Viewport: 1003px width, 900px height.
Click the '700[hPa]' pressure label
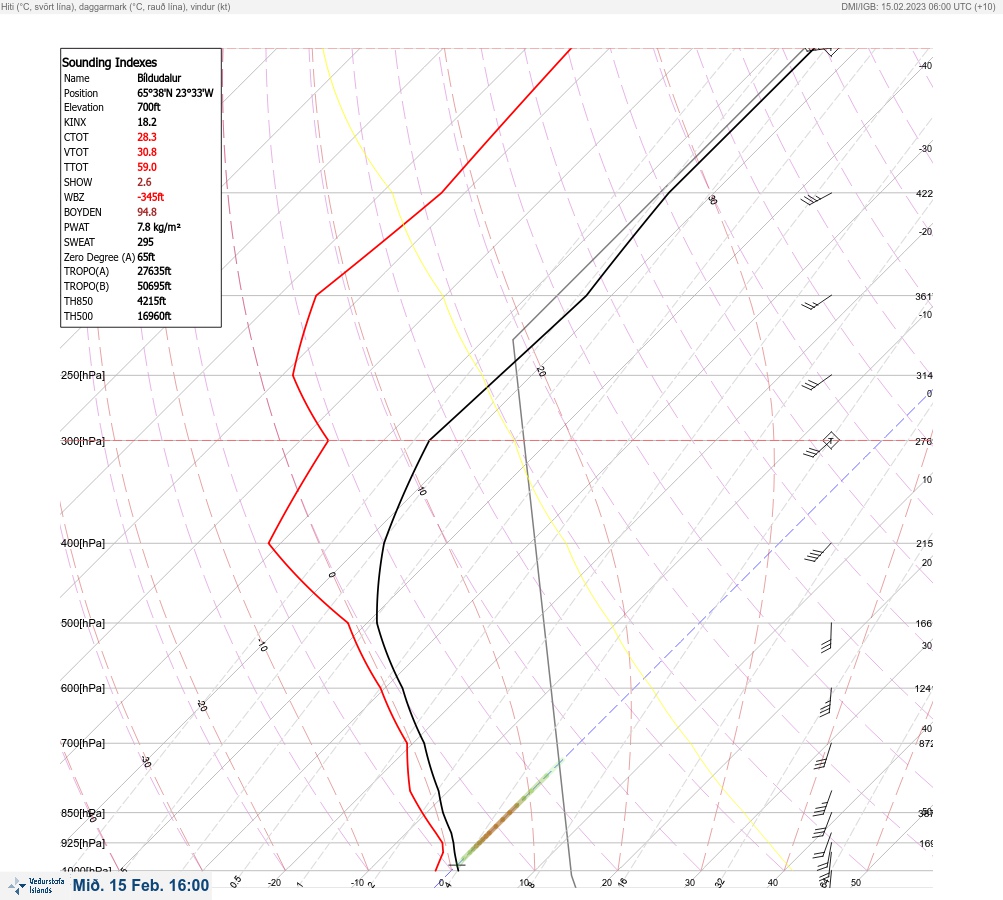[83, 743]
